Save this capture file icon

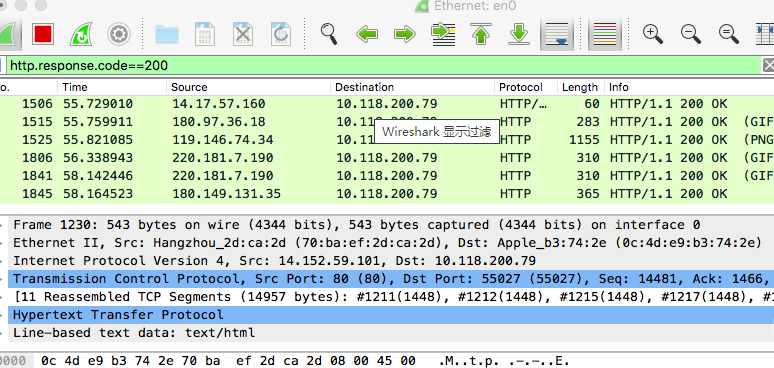[205, 35]
